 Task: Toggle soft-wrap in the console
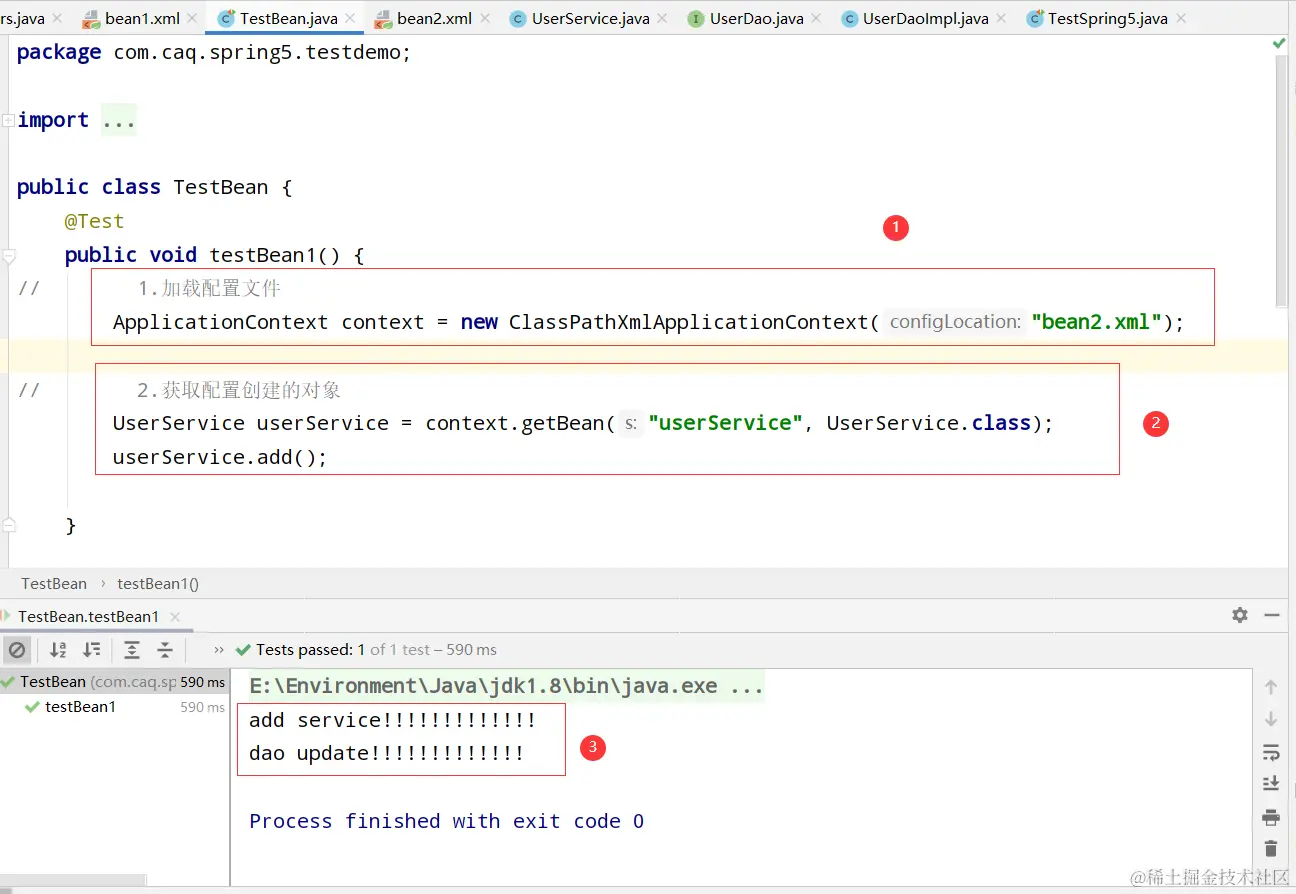1271,752
